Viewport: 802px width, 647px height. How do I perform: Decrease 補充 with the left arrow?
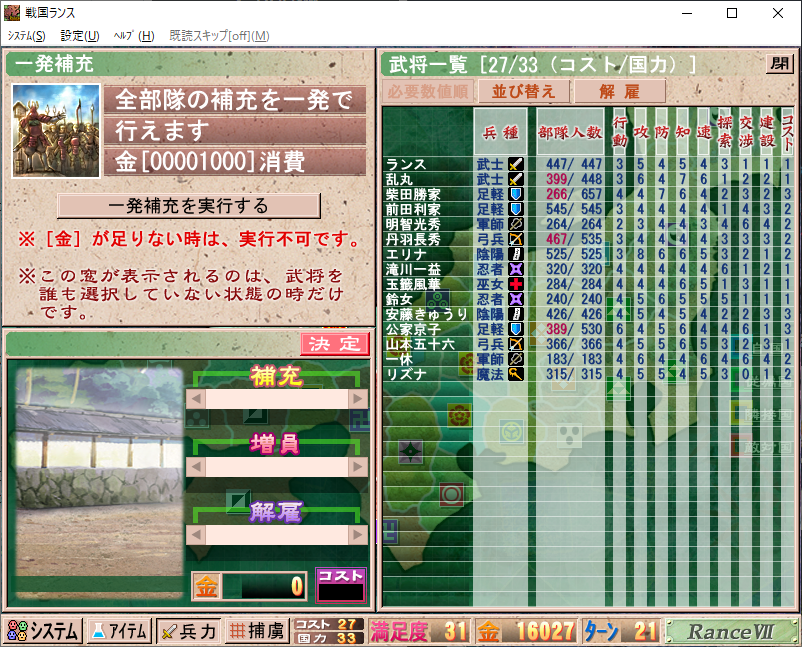point(196,399)
